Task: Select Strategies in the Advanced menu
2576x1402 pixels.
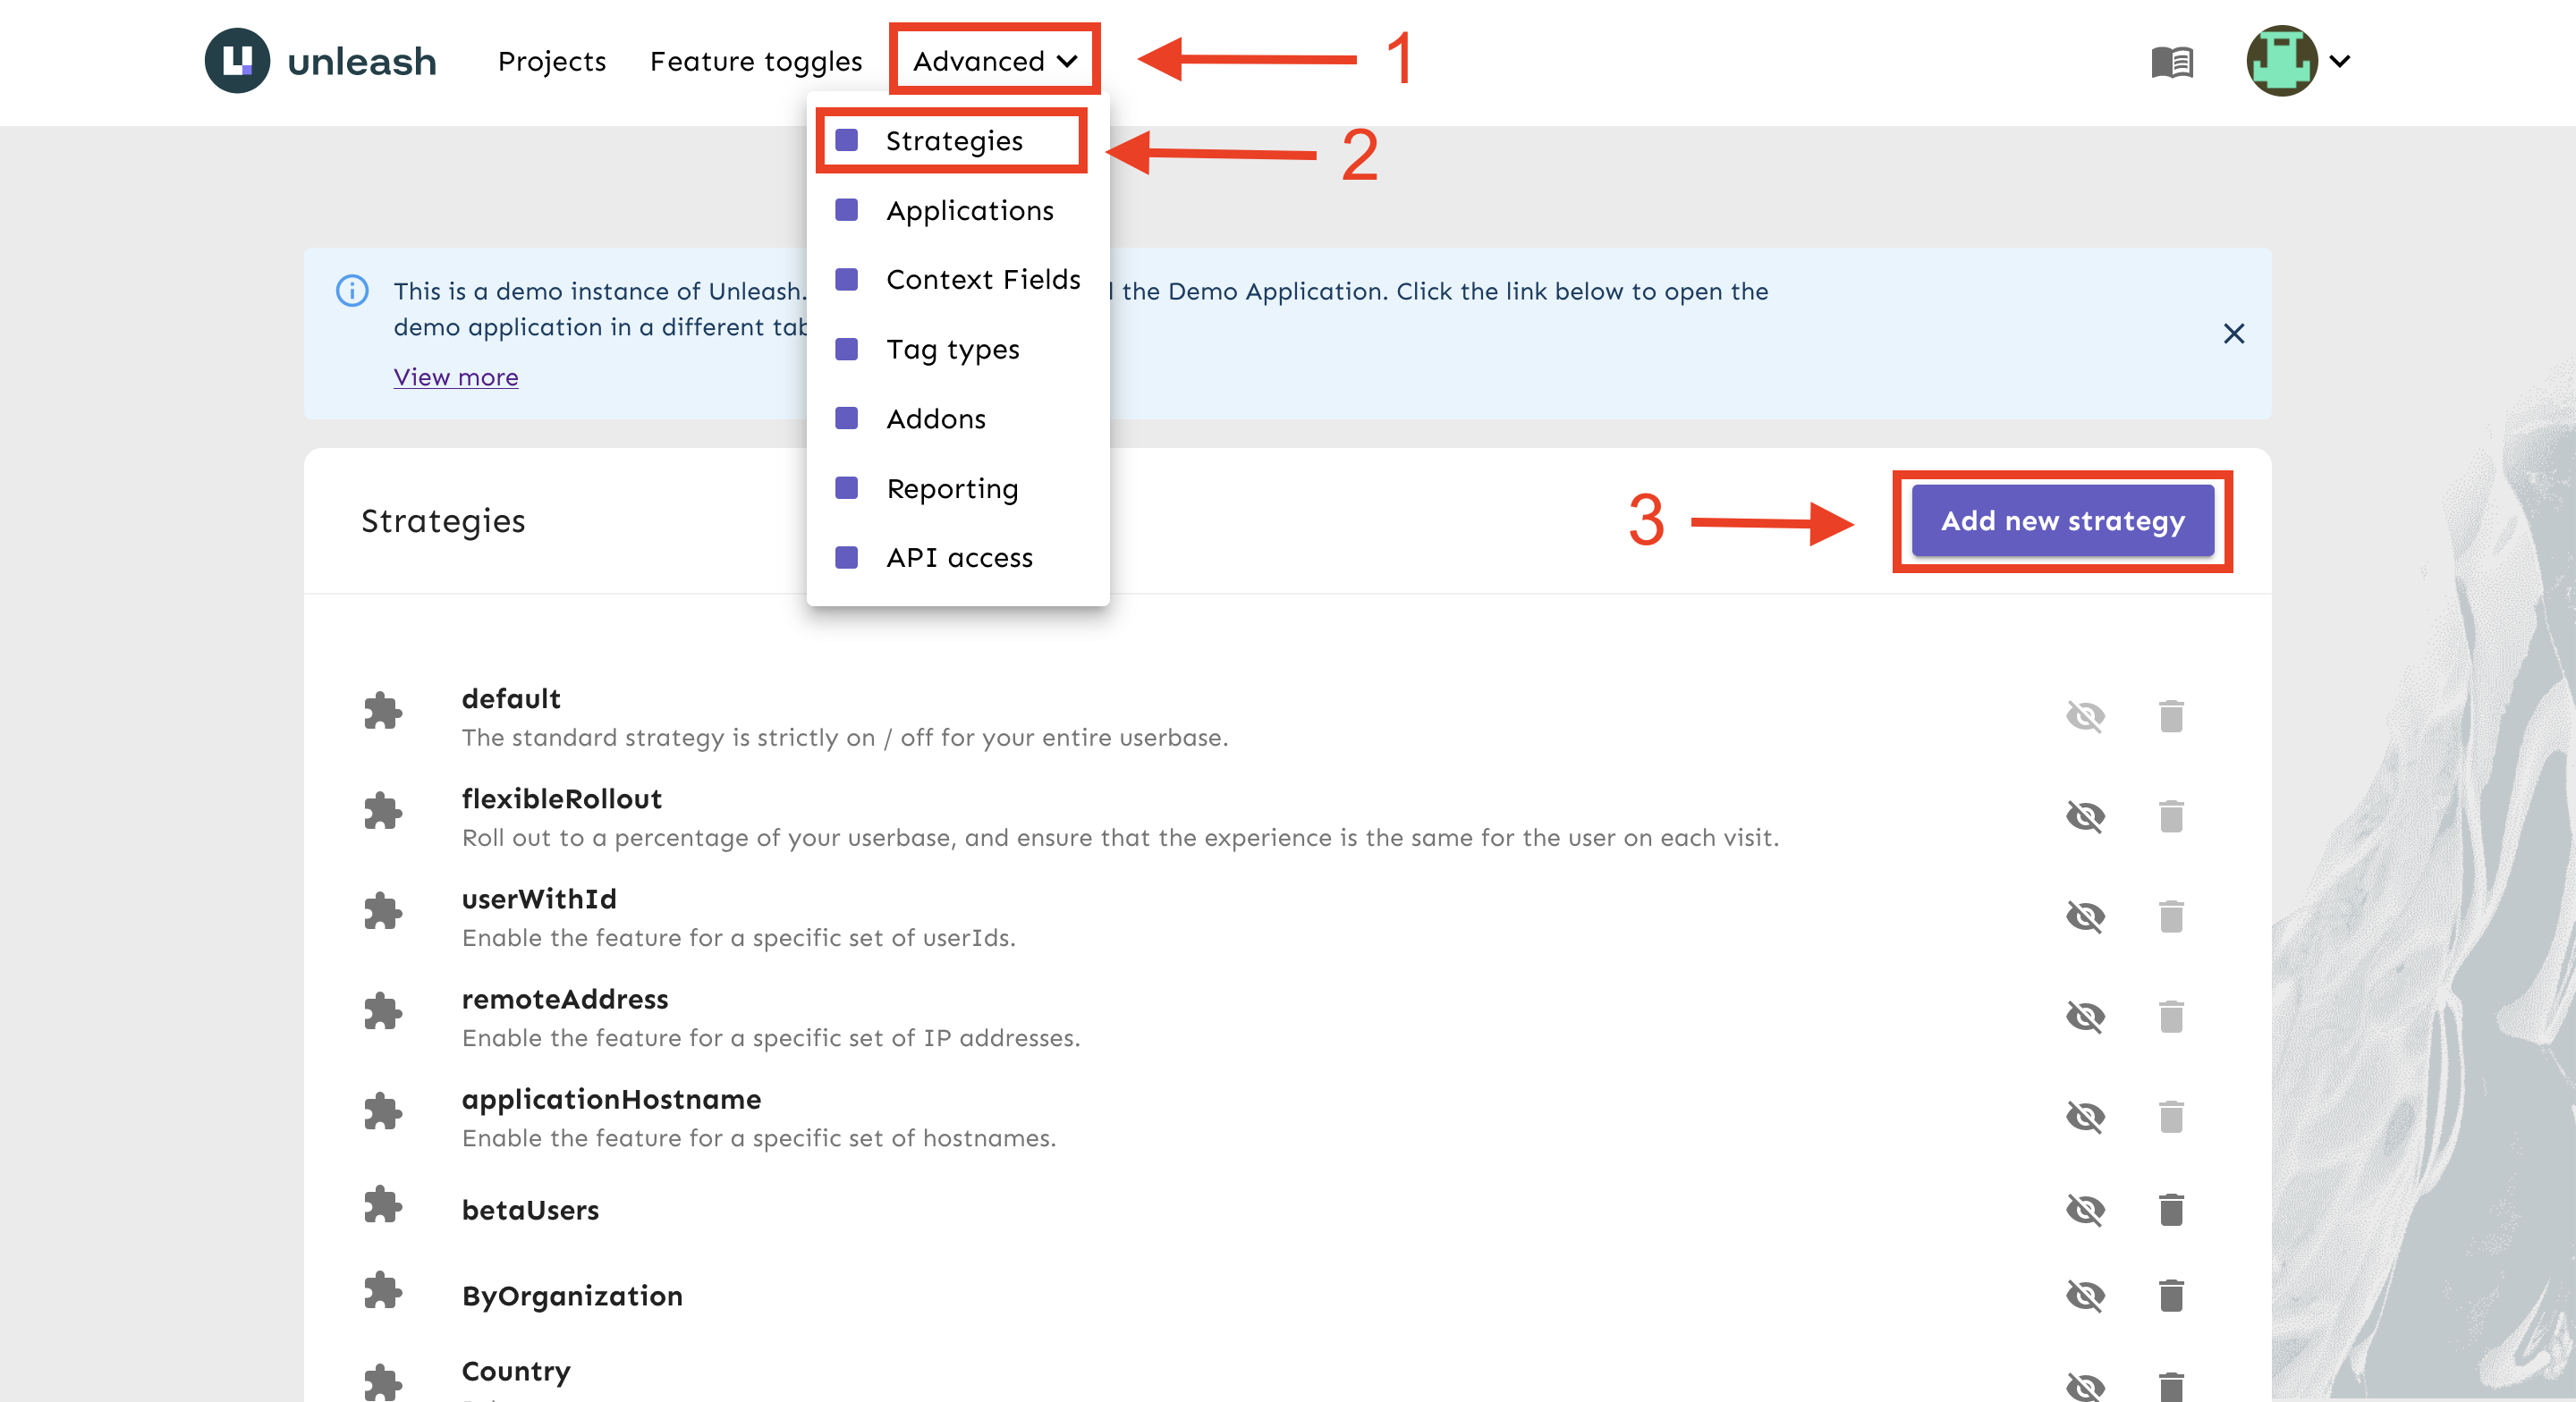Action: 953,141
